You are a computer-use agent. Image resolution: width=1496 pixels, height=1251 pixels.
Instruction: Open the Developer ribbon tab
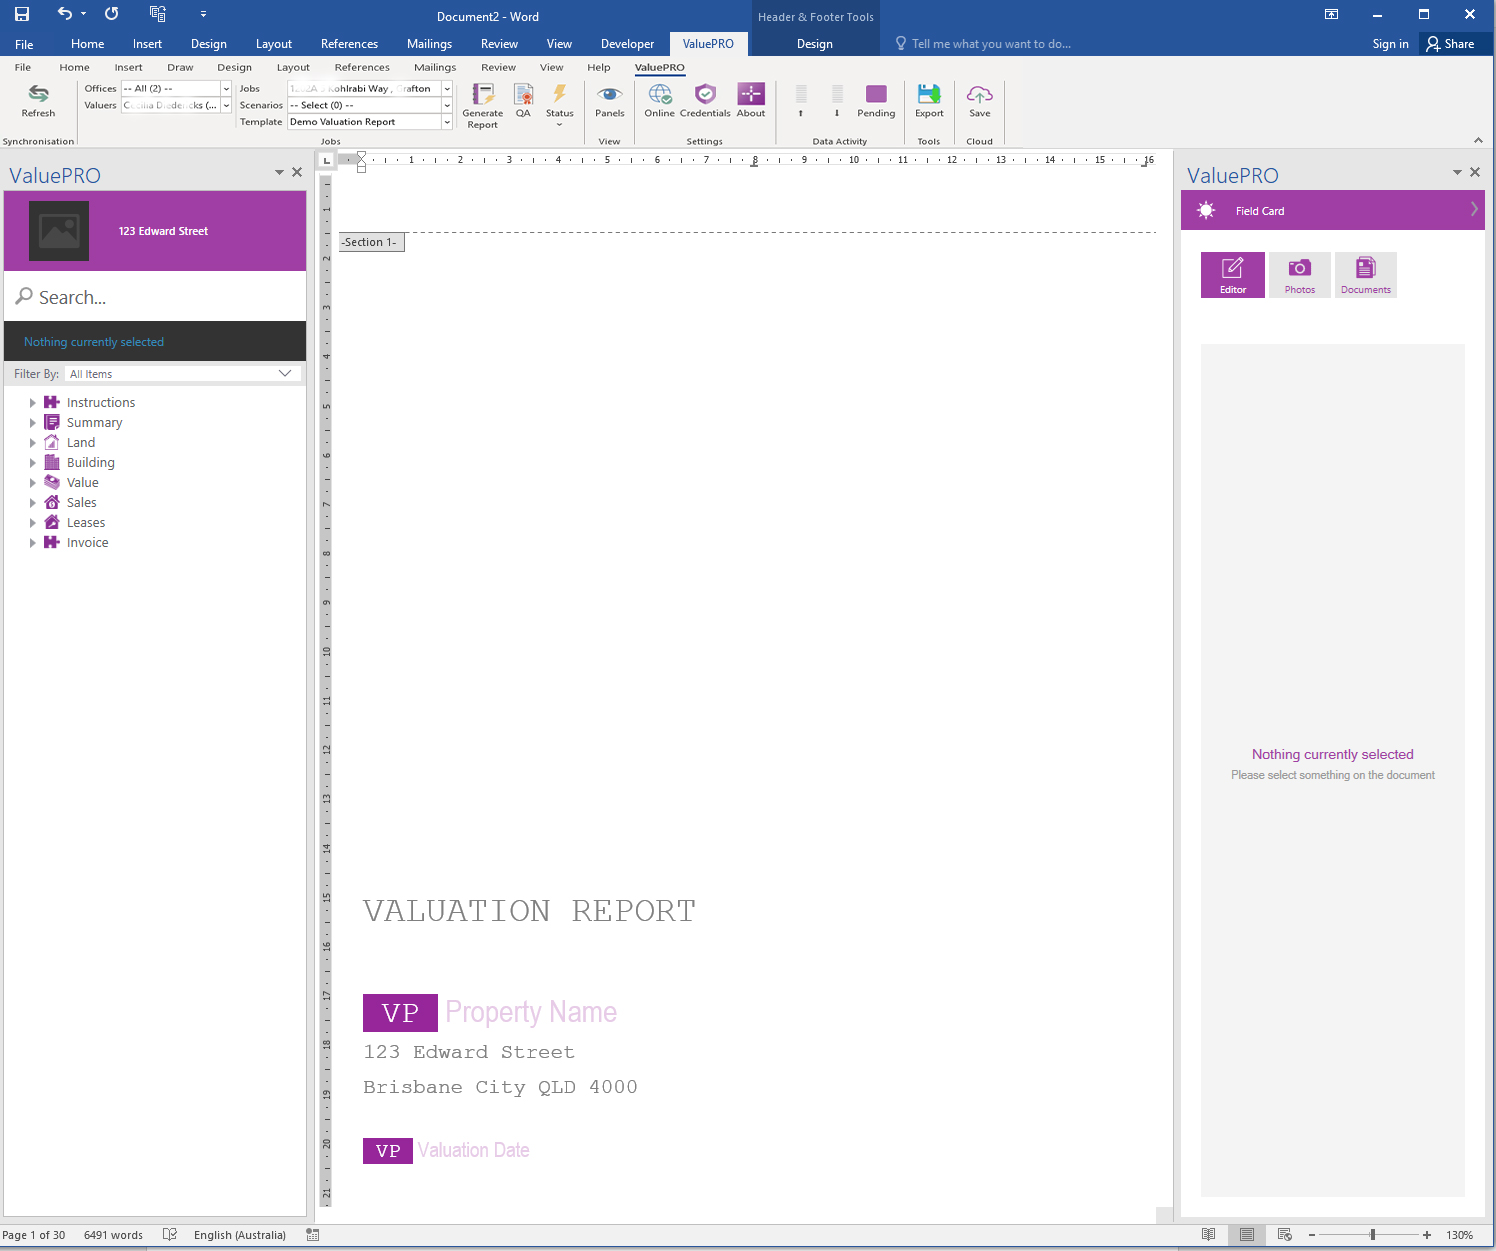(x=627, y=44)
